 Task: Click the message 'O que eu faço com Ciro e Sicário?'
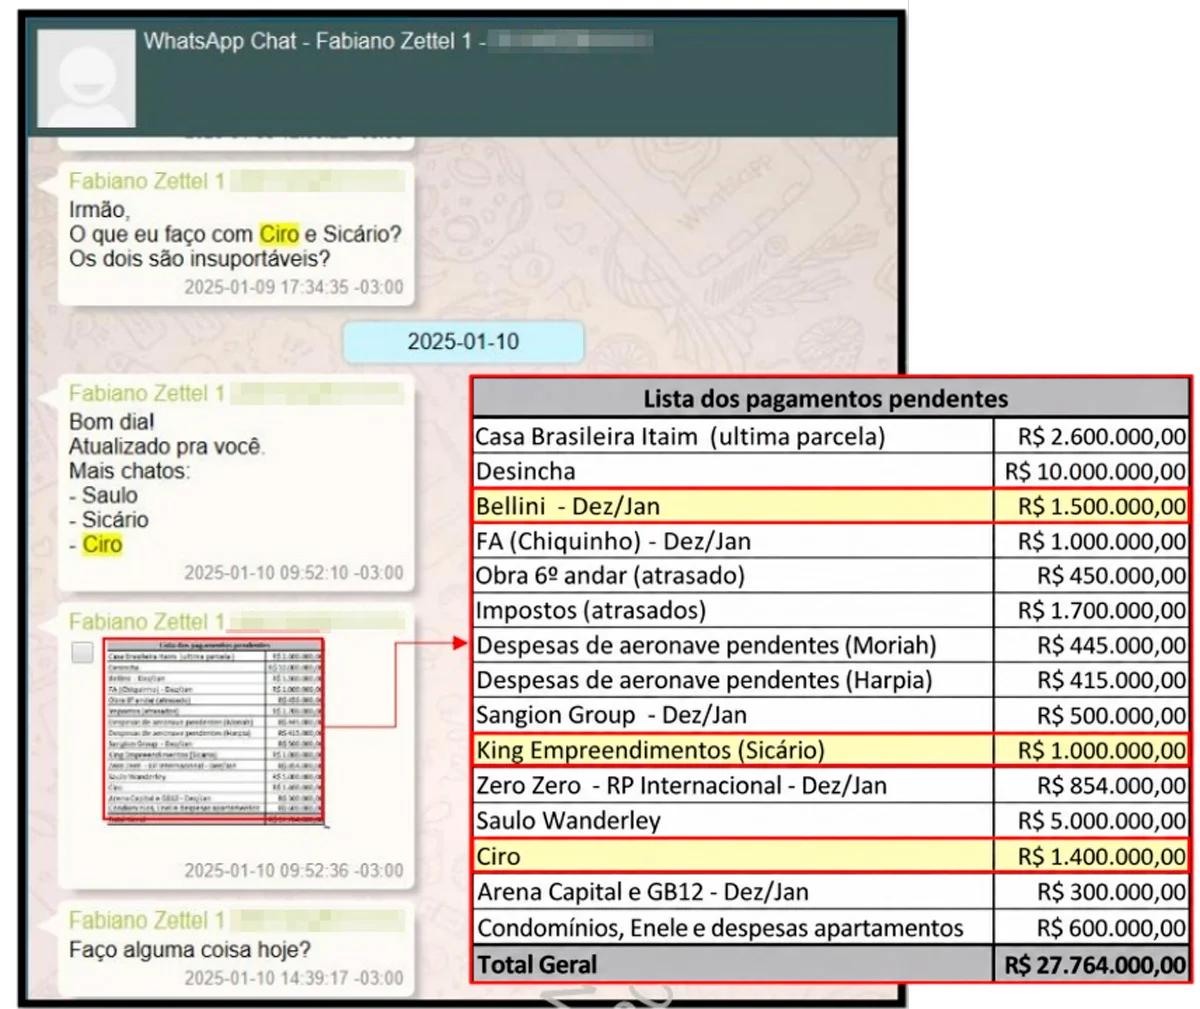pyautogui.click(x=235, y=234)
